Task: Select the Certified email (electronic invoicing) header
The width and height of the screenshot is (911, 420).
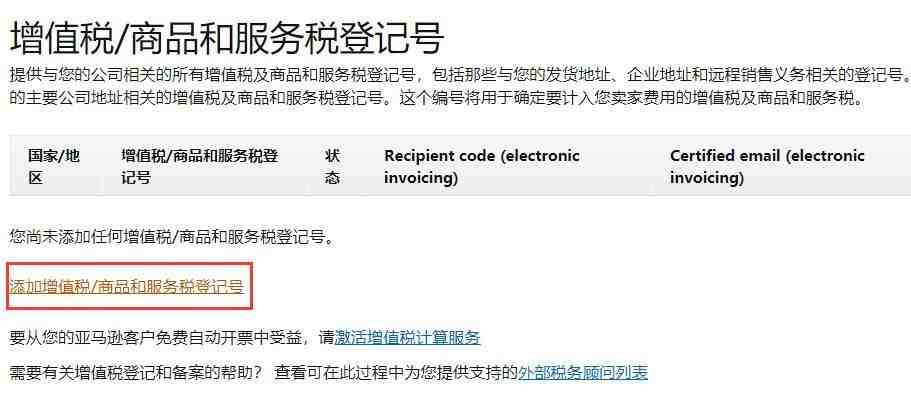Action: [767, 167]
